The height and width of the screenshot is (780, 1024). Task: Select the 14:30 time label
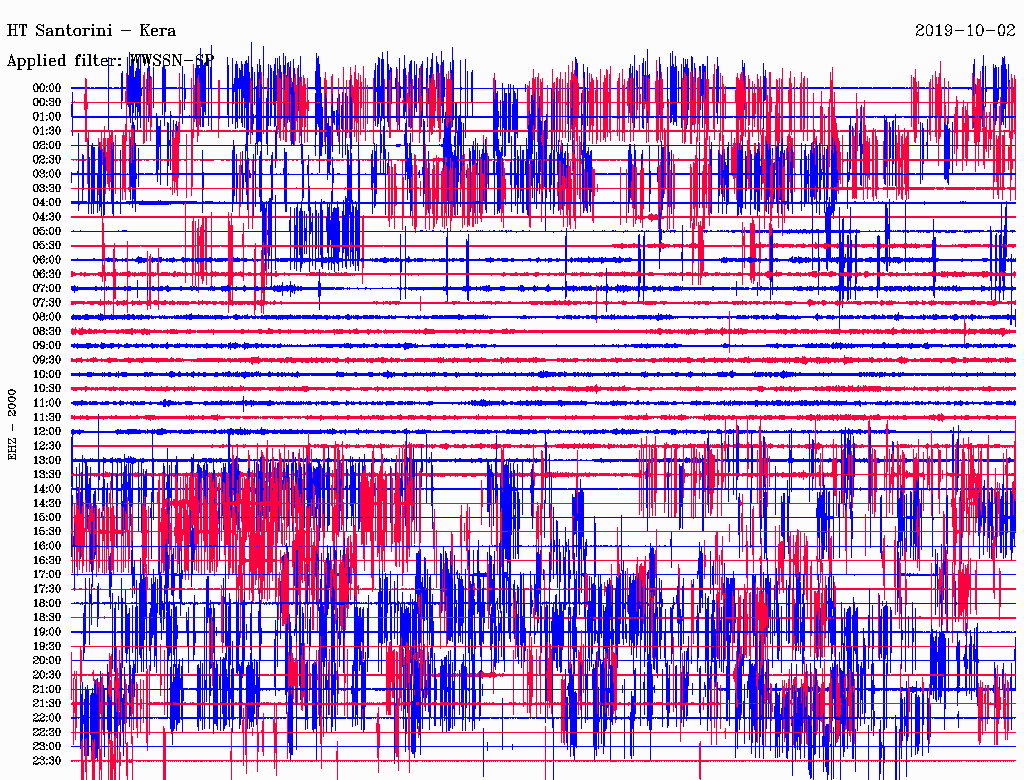[47, 504]
